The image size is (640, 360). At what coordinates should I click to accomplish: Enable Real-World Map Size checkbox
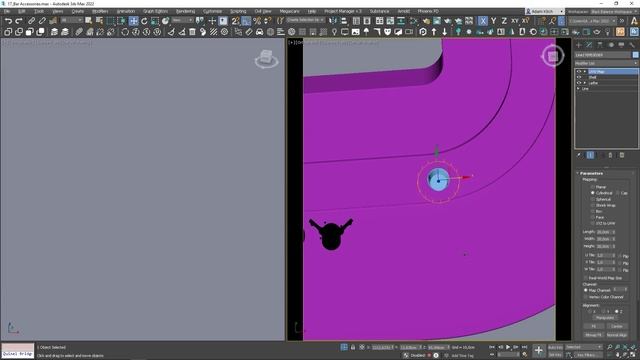(x=586, y=278)
